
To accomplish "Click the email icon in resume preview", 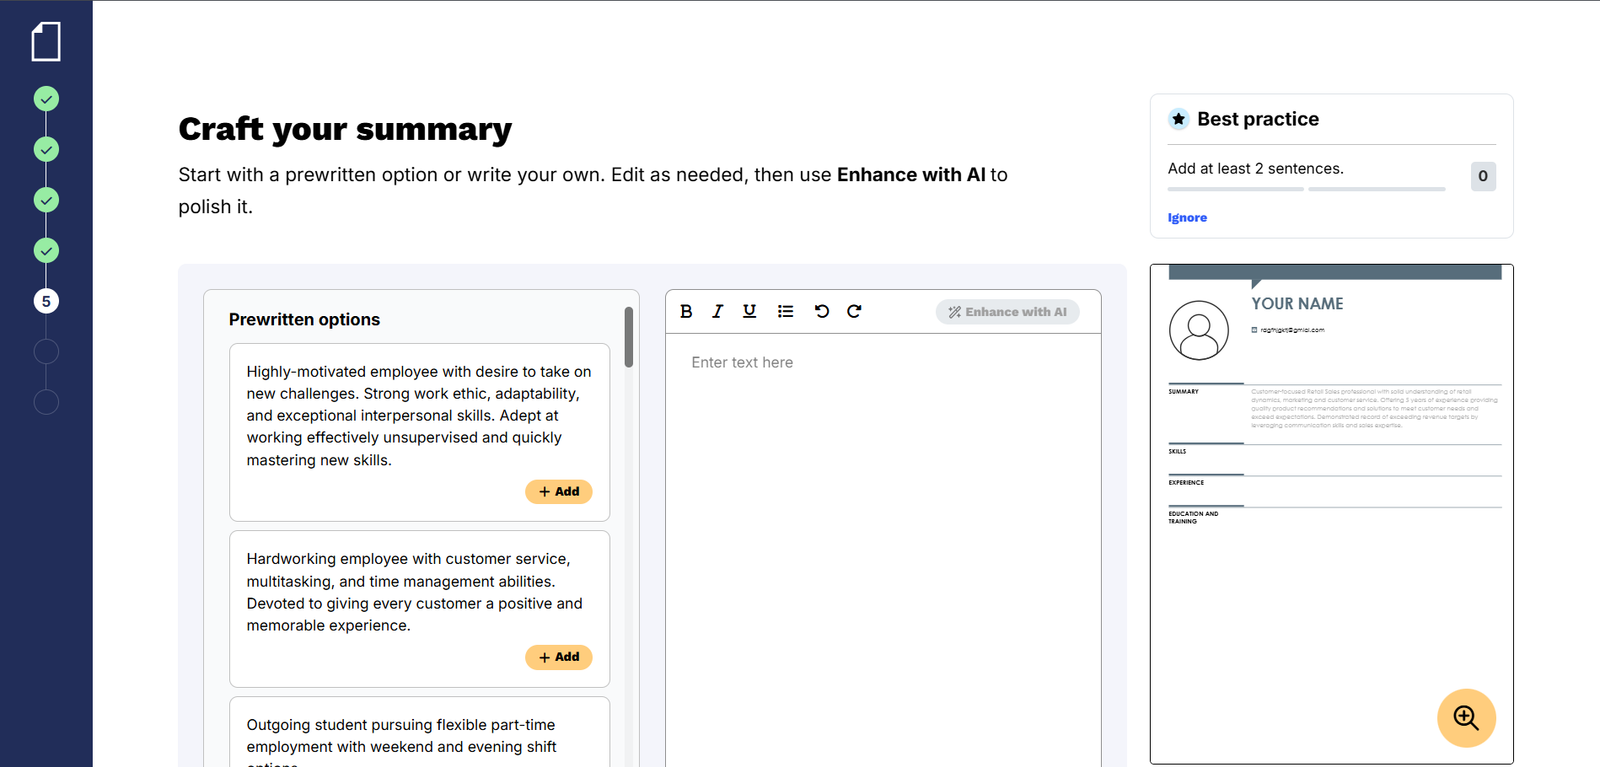I will tap(1254, 330).
